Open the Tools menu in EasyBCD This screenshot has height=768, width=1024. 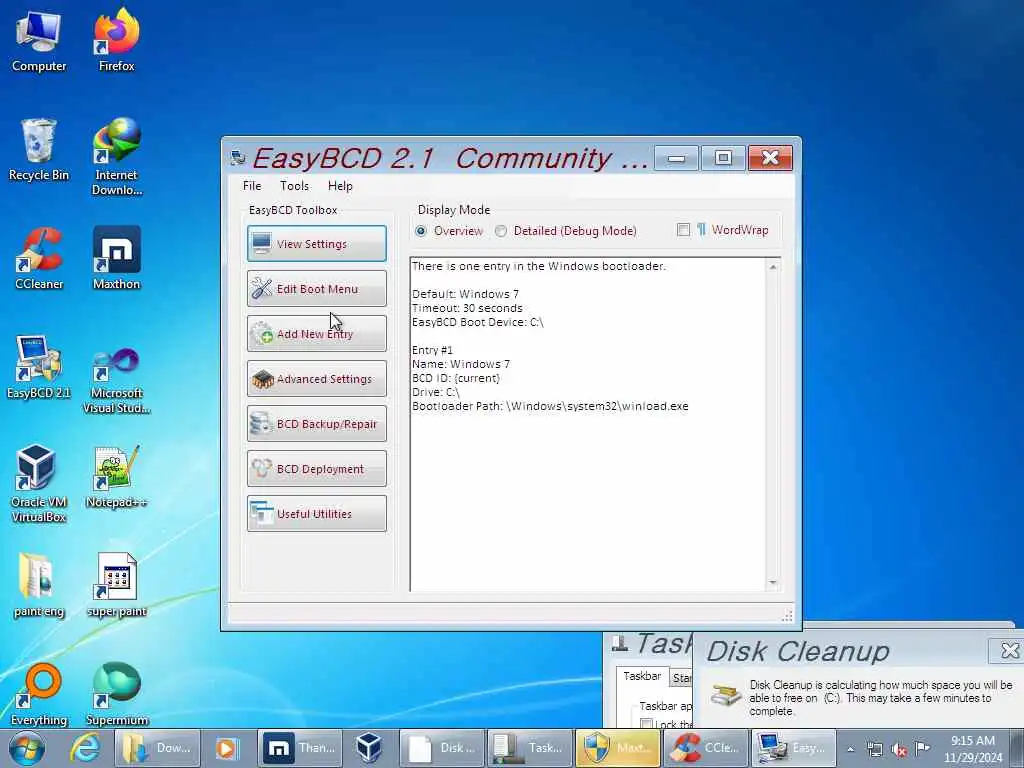pyautogui.click(x=295, y=185)
